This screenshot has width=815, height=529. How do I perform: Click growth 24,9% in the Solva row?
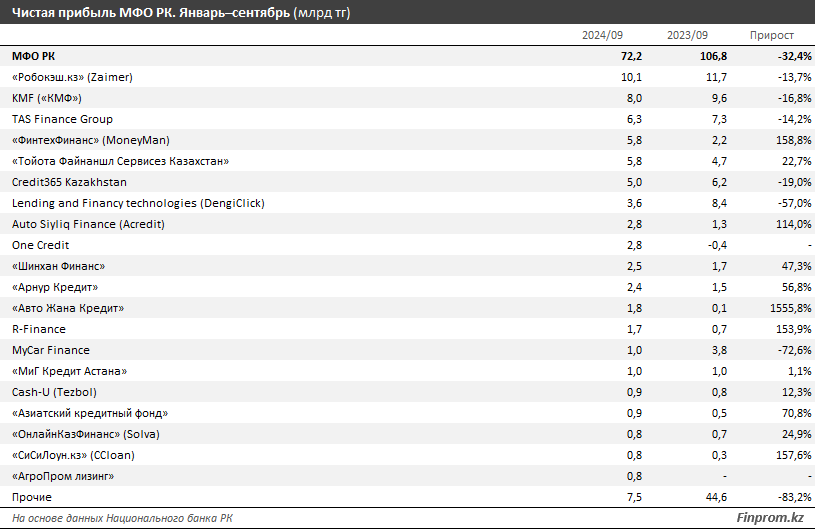point(797,434)
